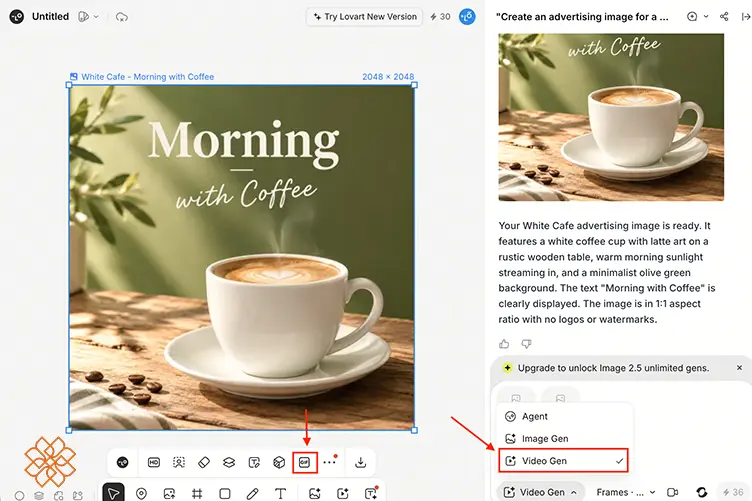Open more options three-dot menu
Image resolution: width=752 pixels, height=501 pixels.
coord(329,463)
